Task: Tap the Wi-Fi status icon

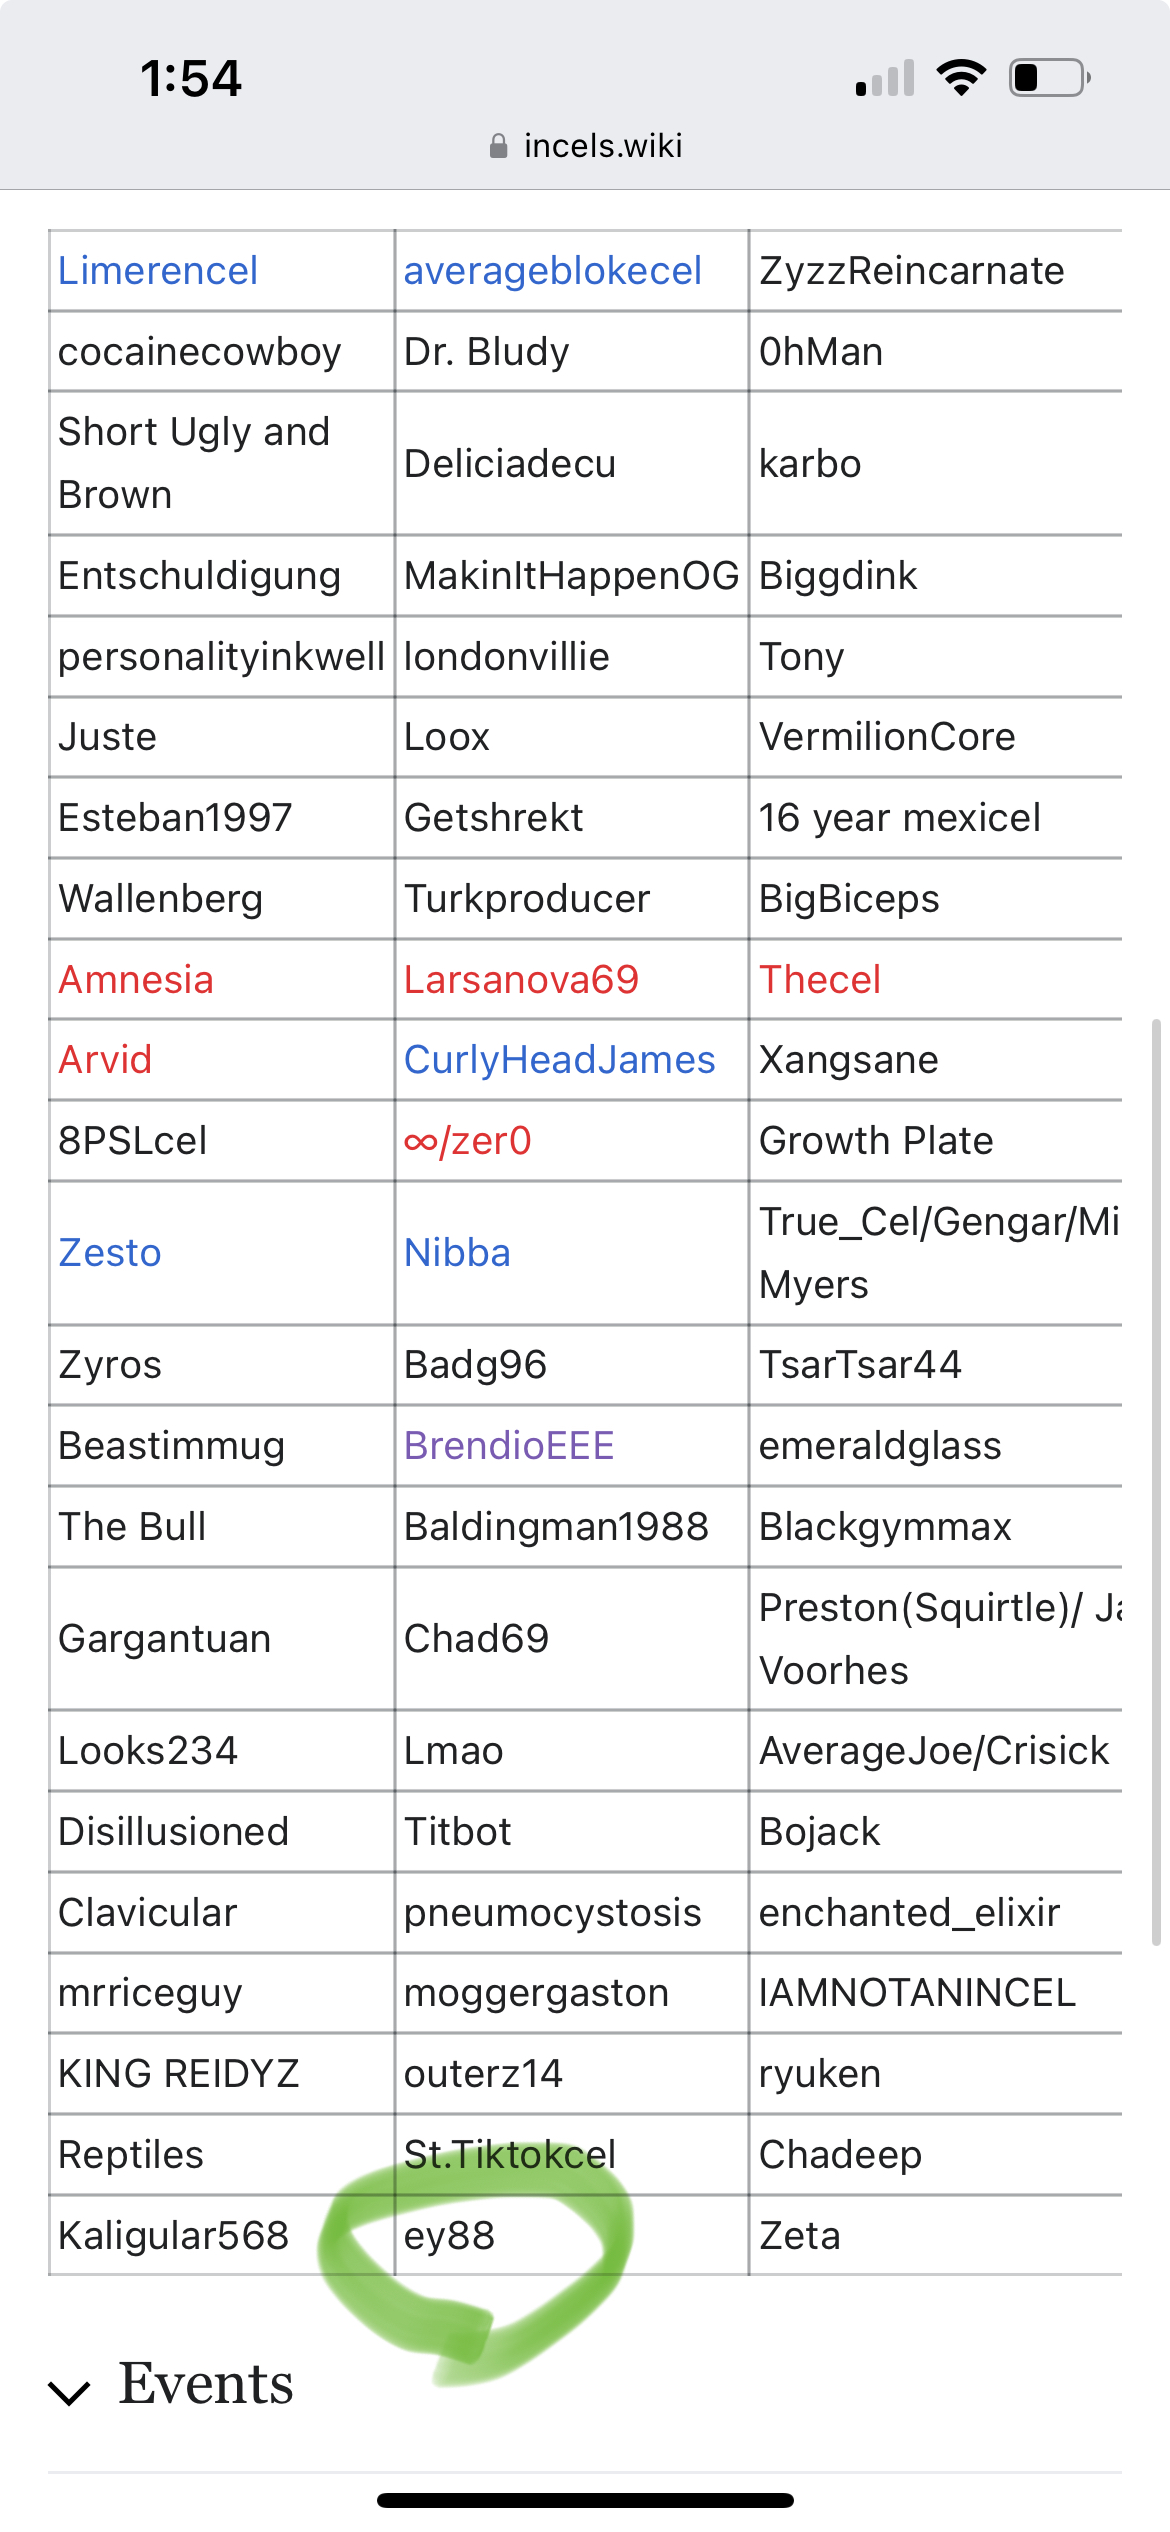Action: click(x=961, y=78)
